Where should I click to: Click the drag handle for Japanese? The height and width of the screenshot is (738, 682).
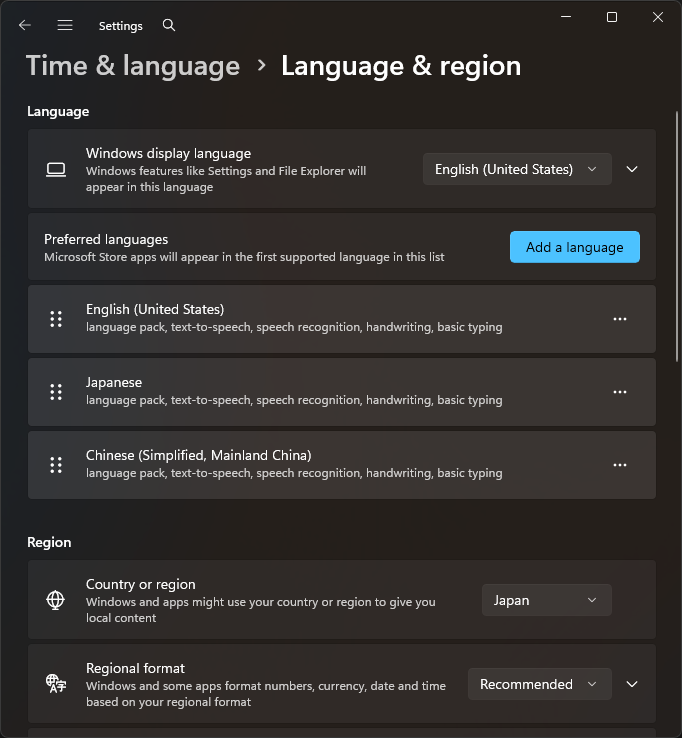(56, 392)
